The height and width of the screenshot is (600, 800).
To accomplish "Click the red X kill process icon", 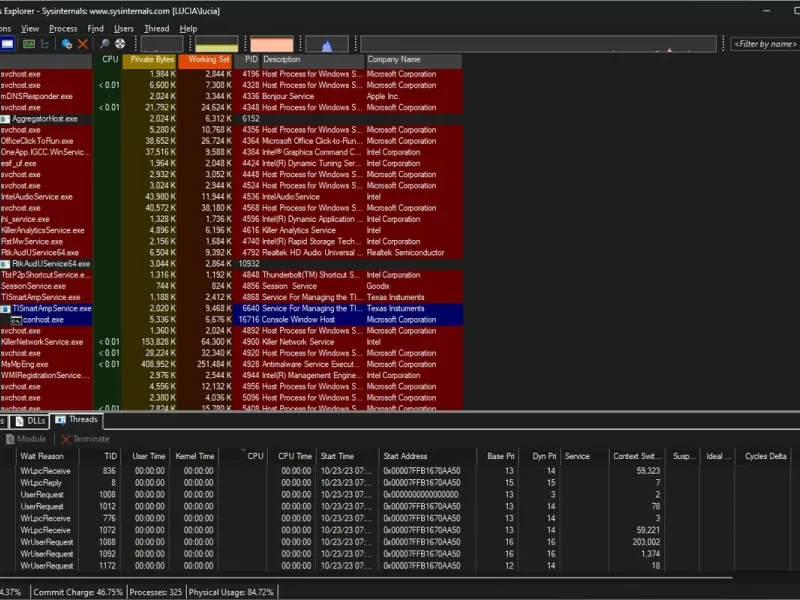I will click(x=83, y=44).
